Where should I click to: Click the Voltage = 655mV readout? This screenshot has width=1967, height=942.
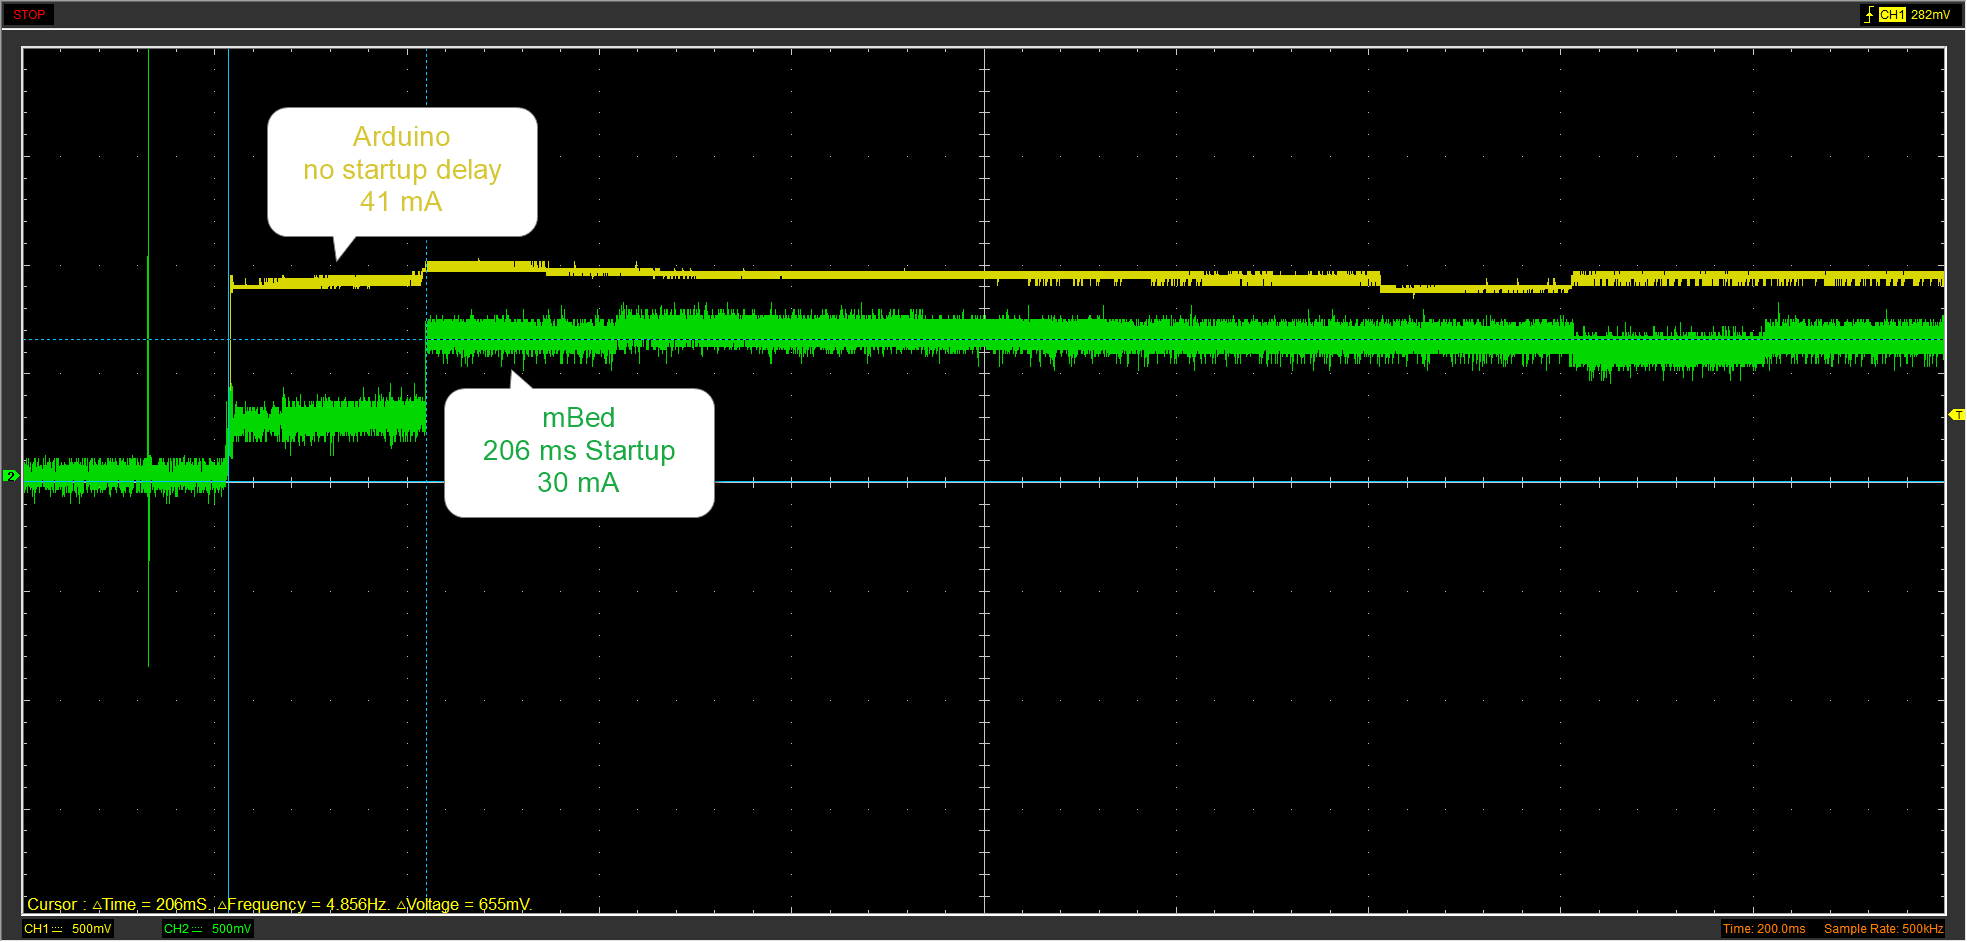pos(464,904)
